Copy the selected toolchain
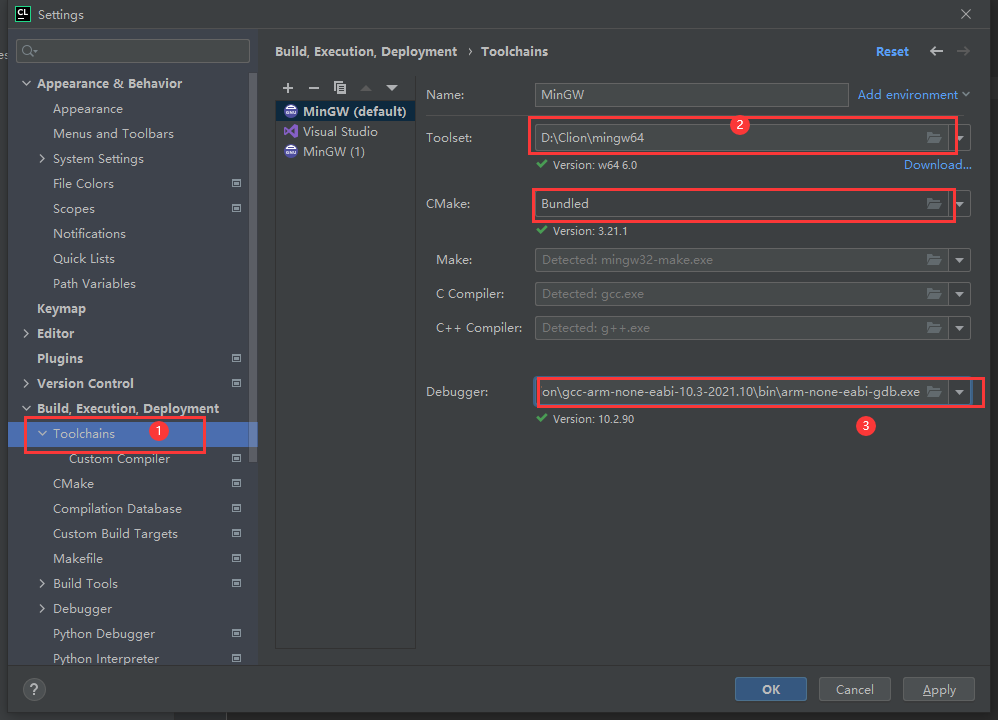The image size is (998, 720). [340, 88]
